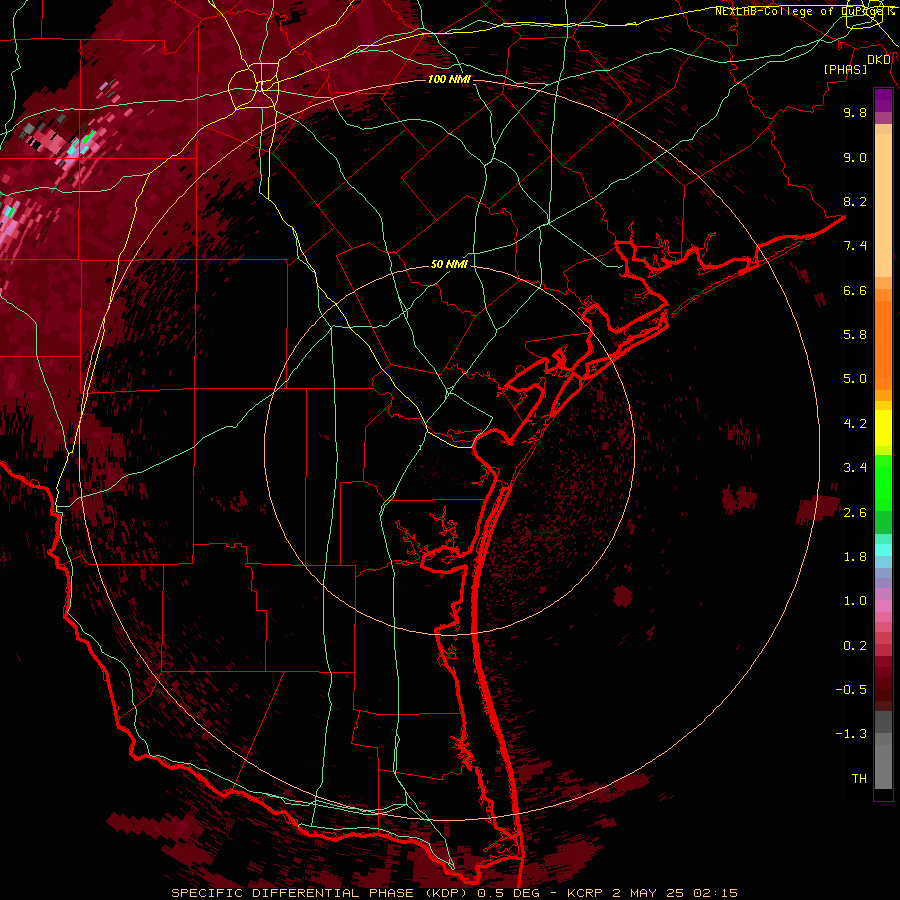Pick the bright green segment of the color bar
900x900 pixels.
click(x=883, y=482)
